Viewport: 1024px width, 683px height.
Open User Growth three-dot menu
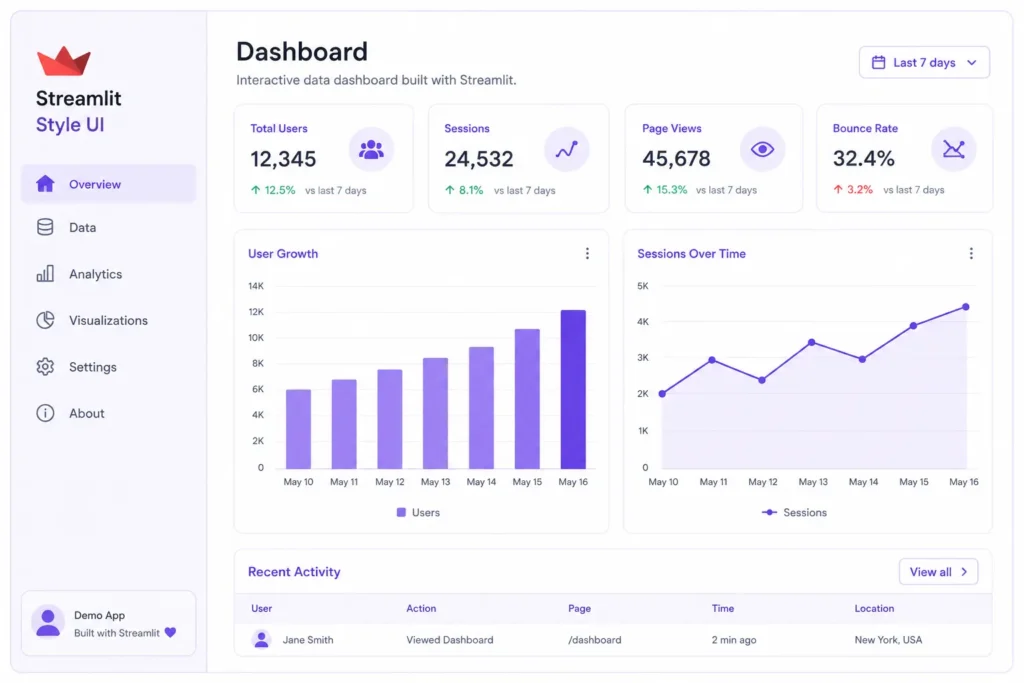(587, 253)
